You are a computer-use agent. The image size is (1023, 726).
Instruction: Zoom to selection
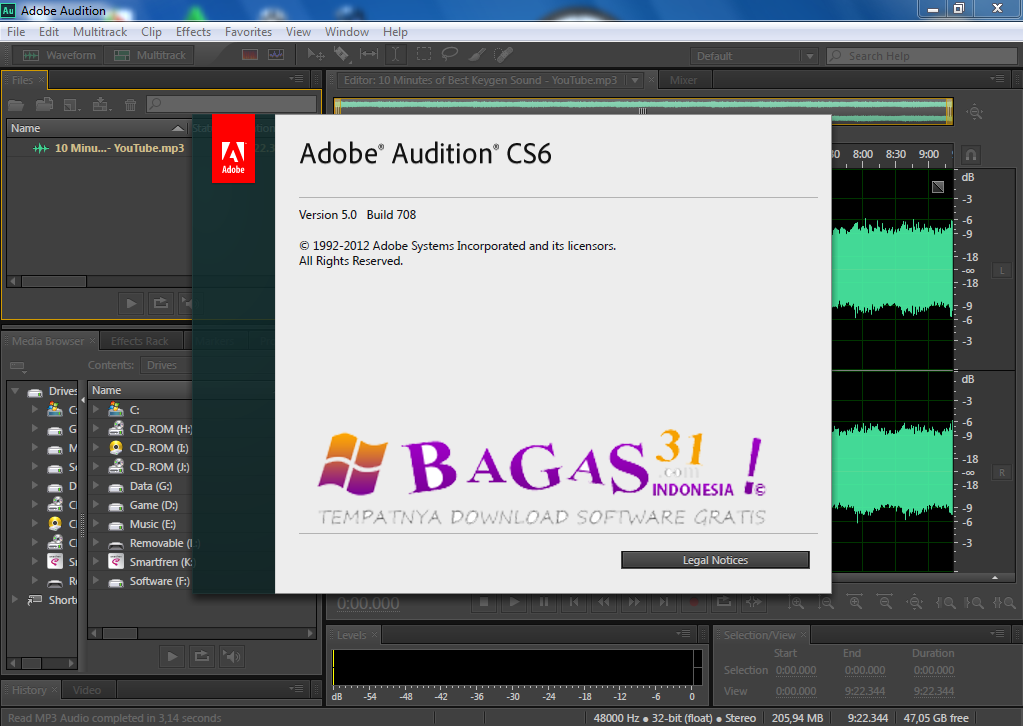[x=1004, y=603]
